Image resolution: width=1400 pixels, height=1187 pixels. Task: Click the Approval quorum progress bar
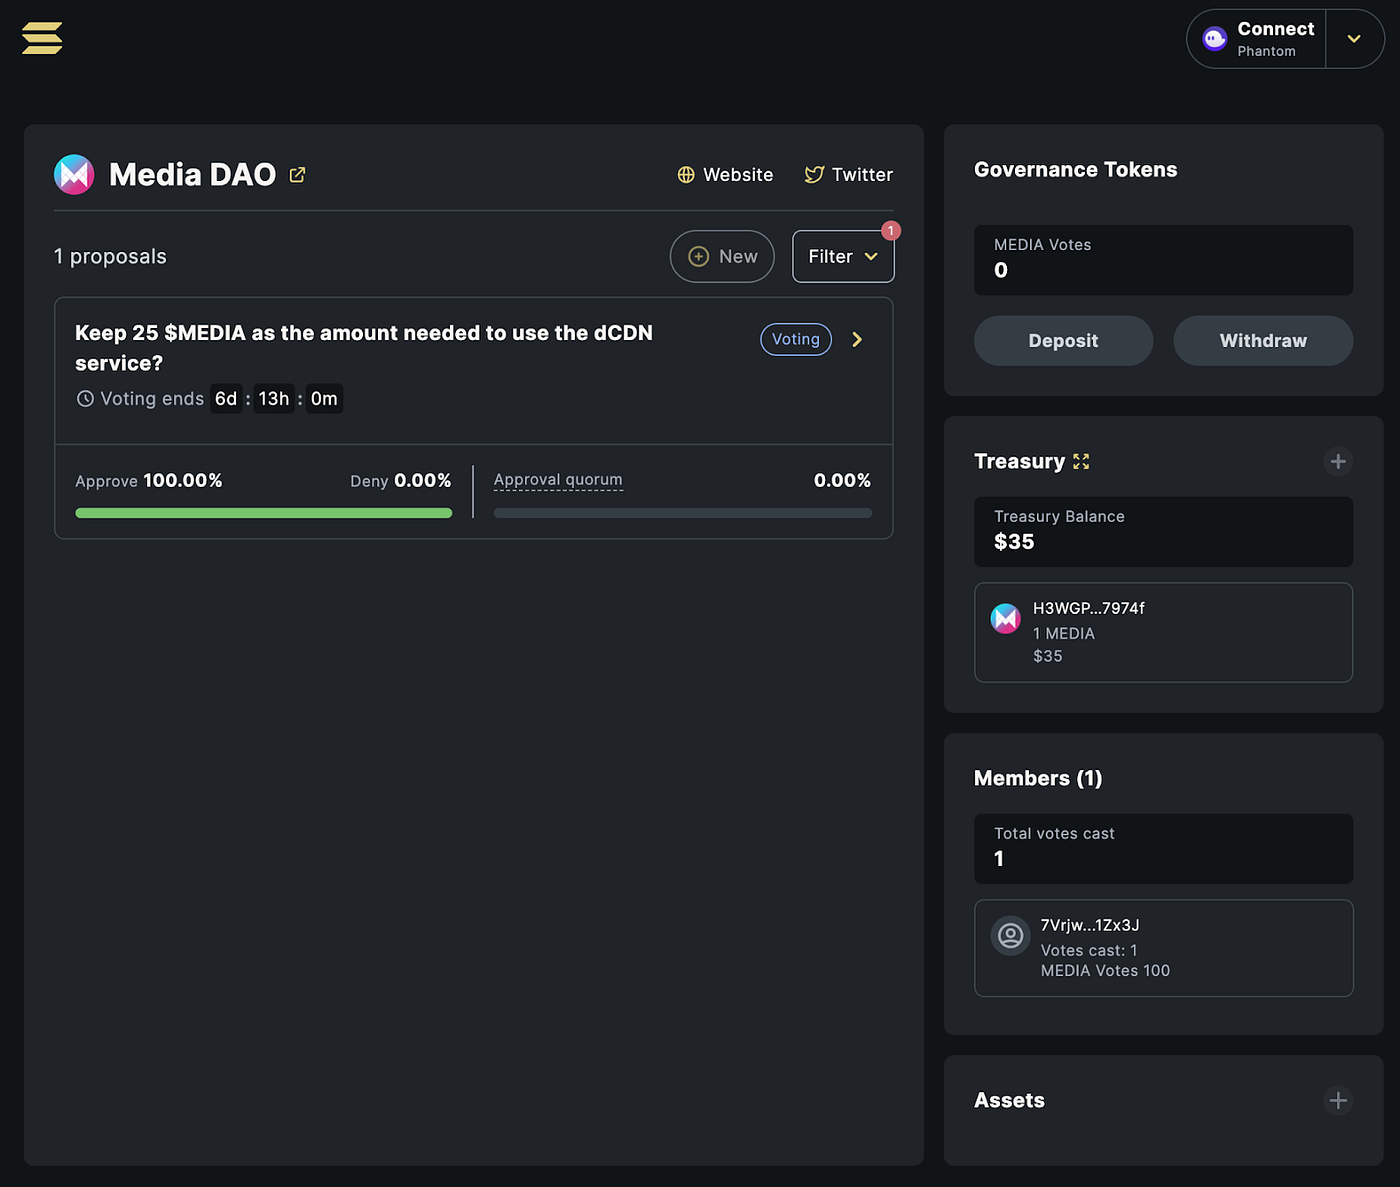click(x=683, y=513)
